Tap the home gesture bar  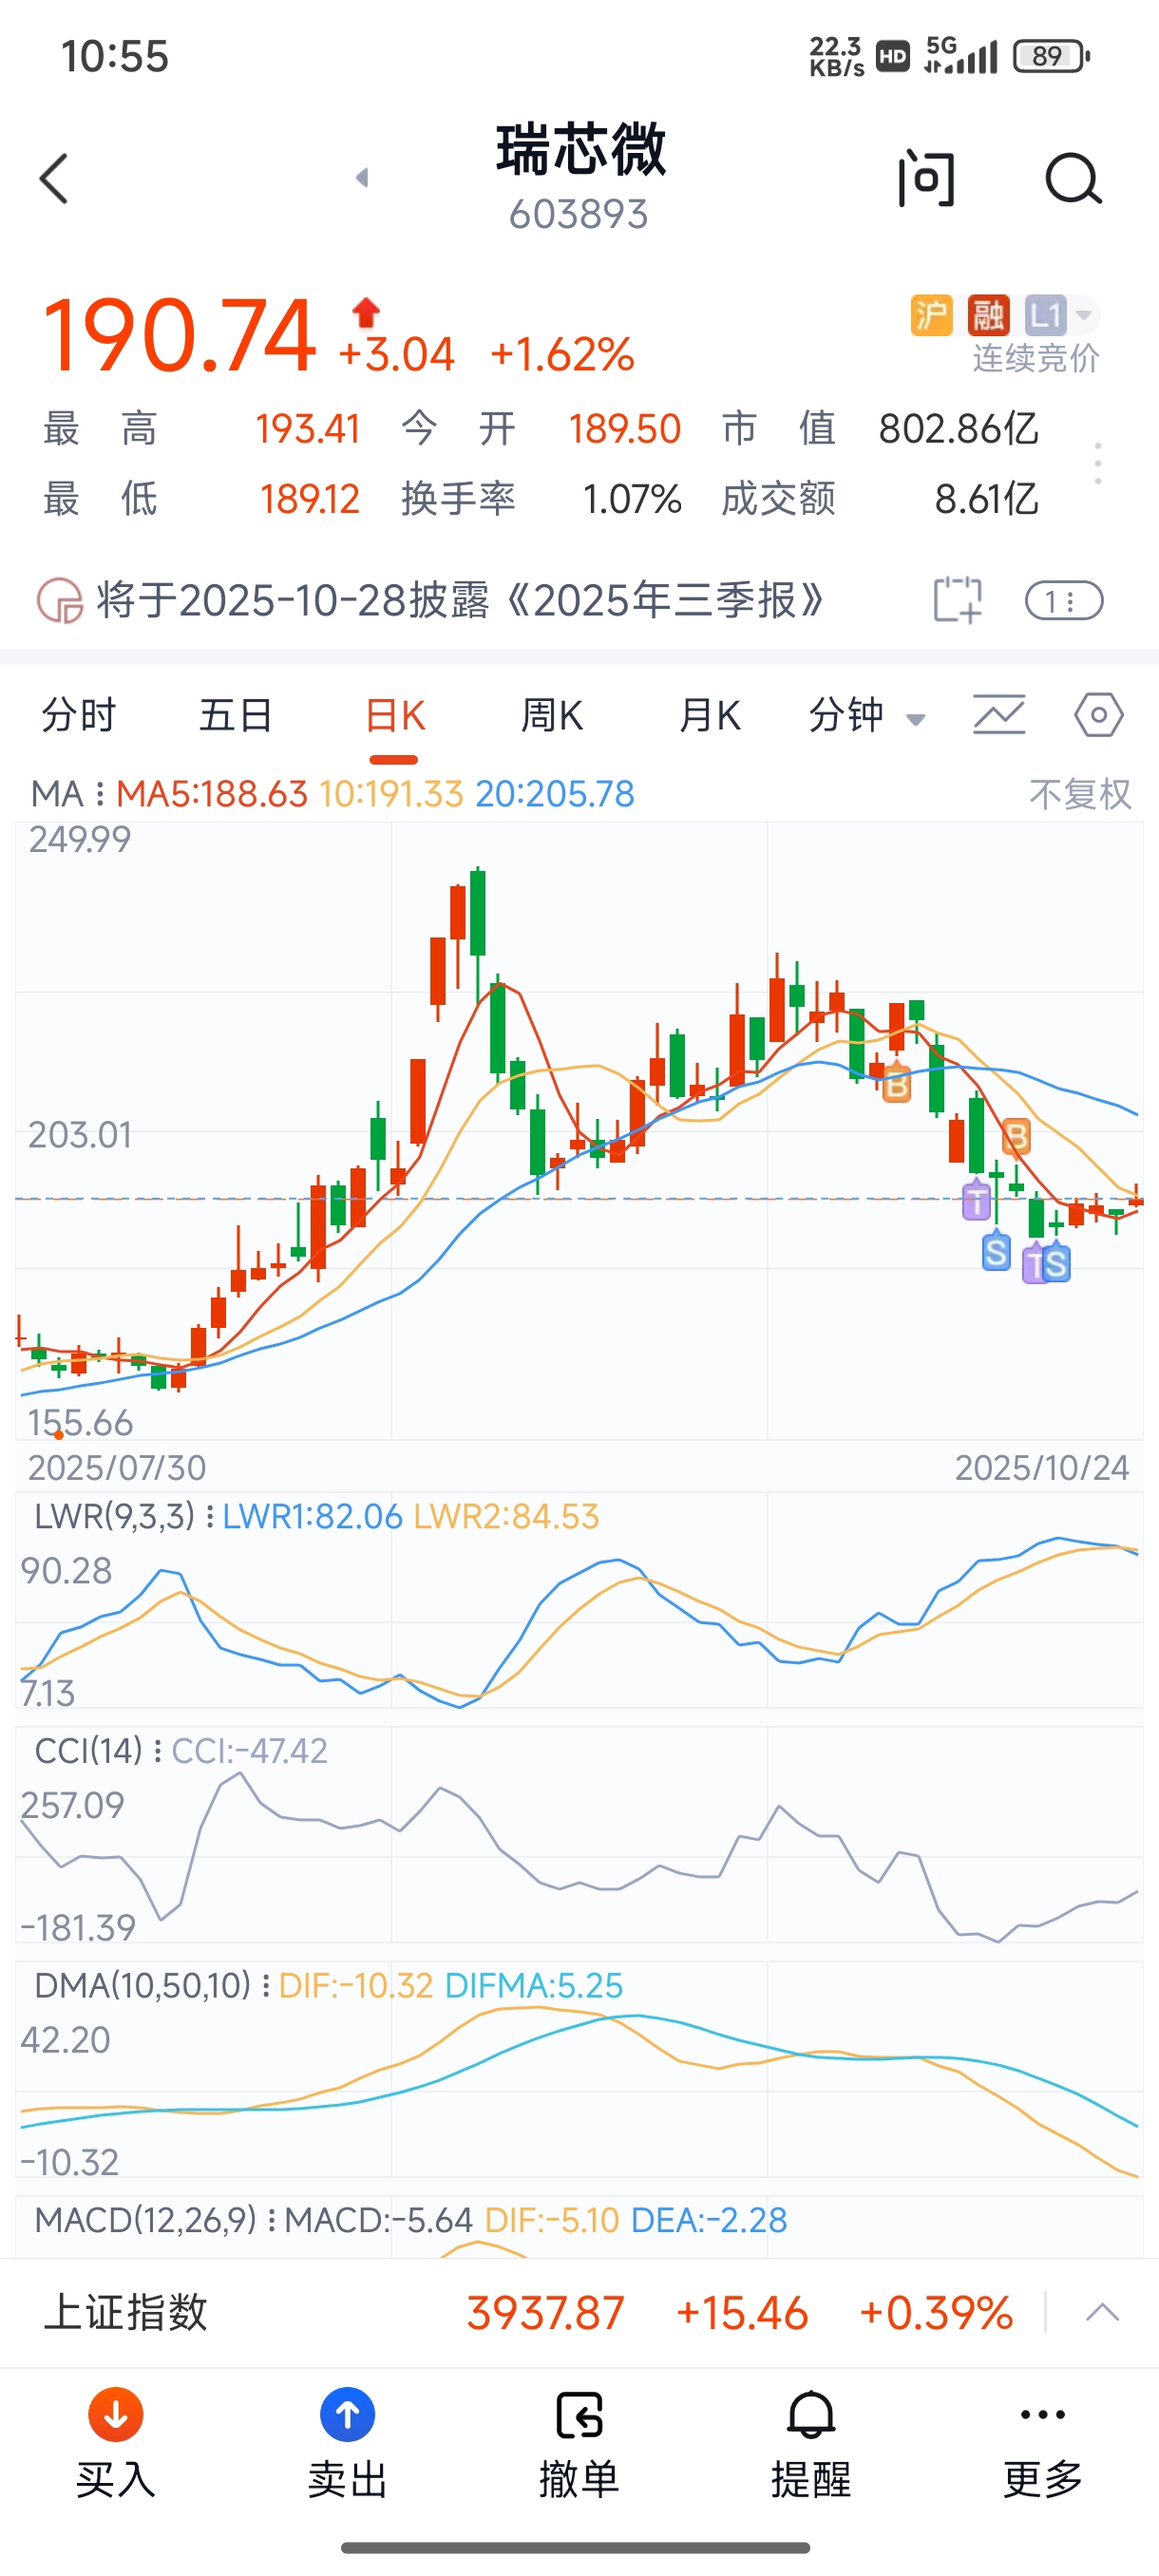tap(575, 2547)
